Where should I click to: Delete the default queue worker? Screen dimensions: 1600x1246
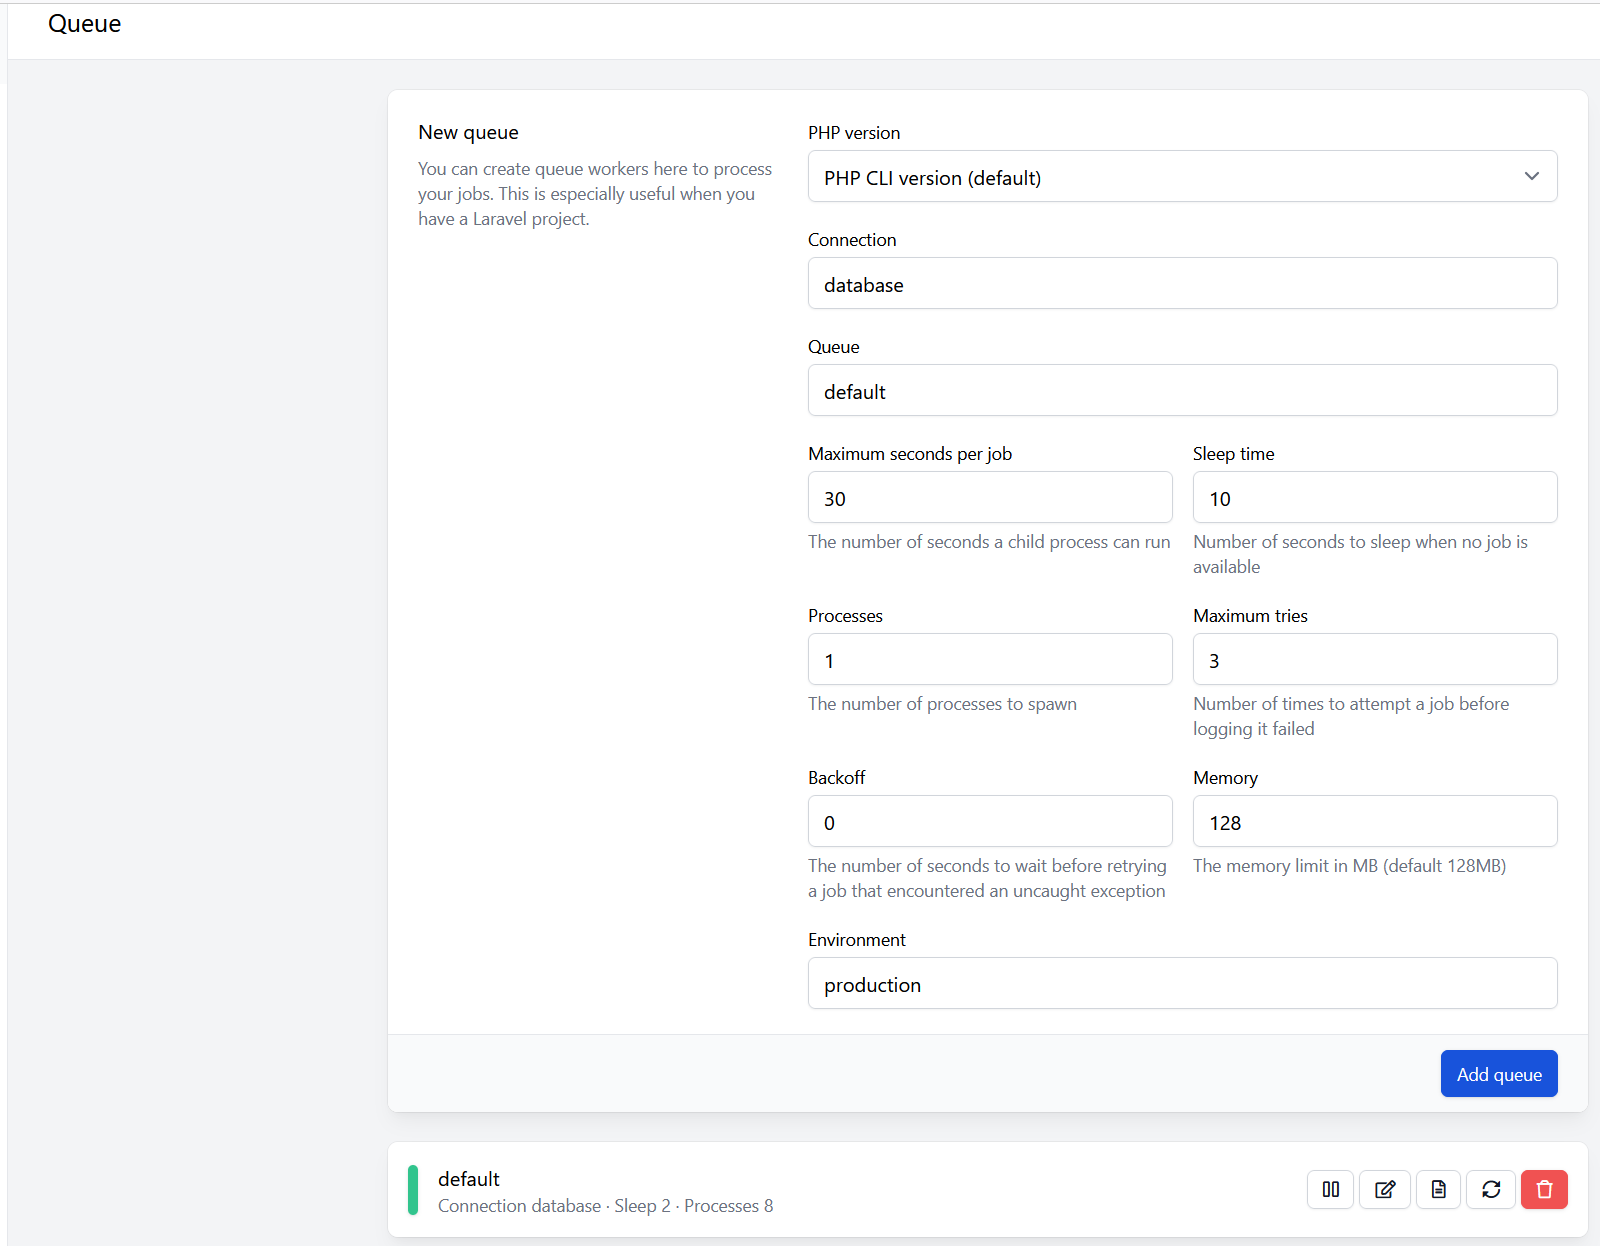1544,1189
